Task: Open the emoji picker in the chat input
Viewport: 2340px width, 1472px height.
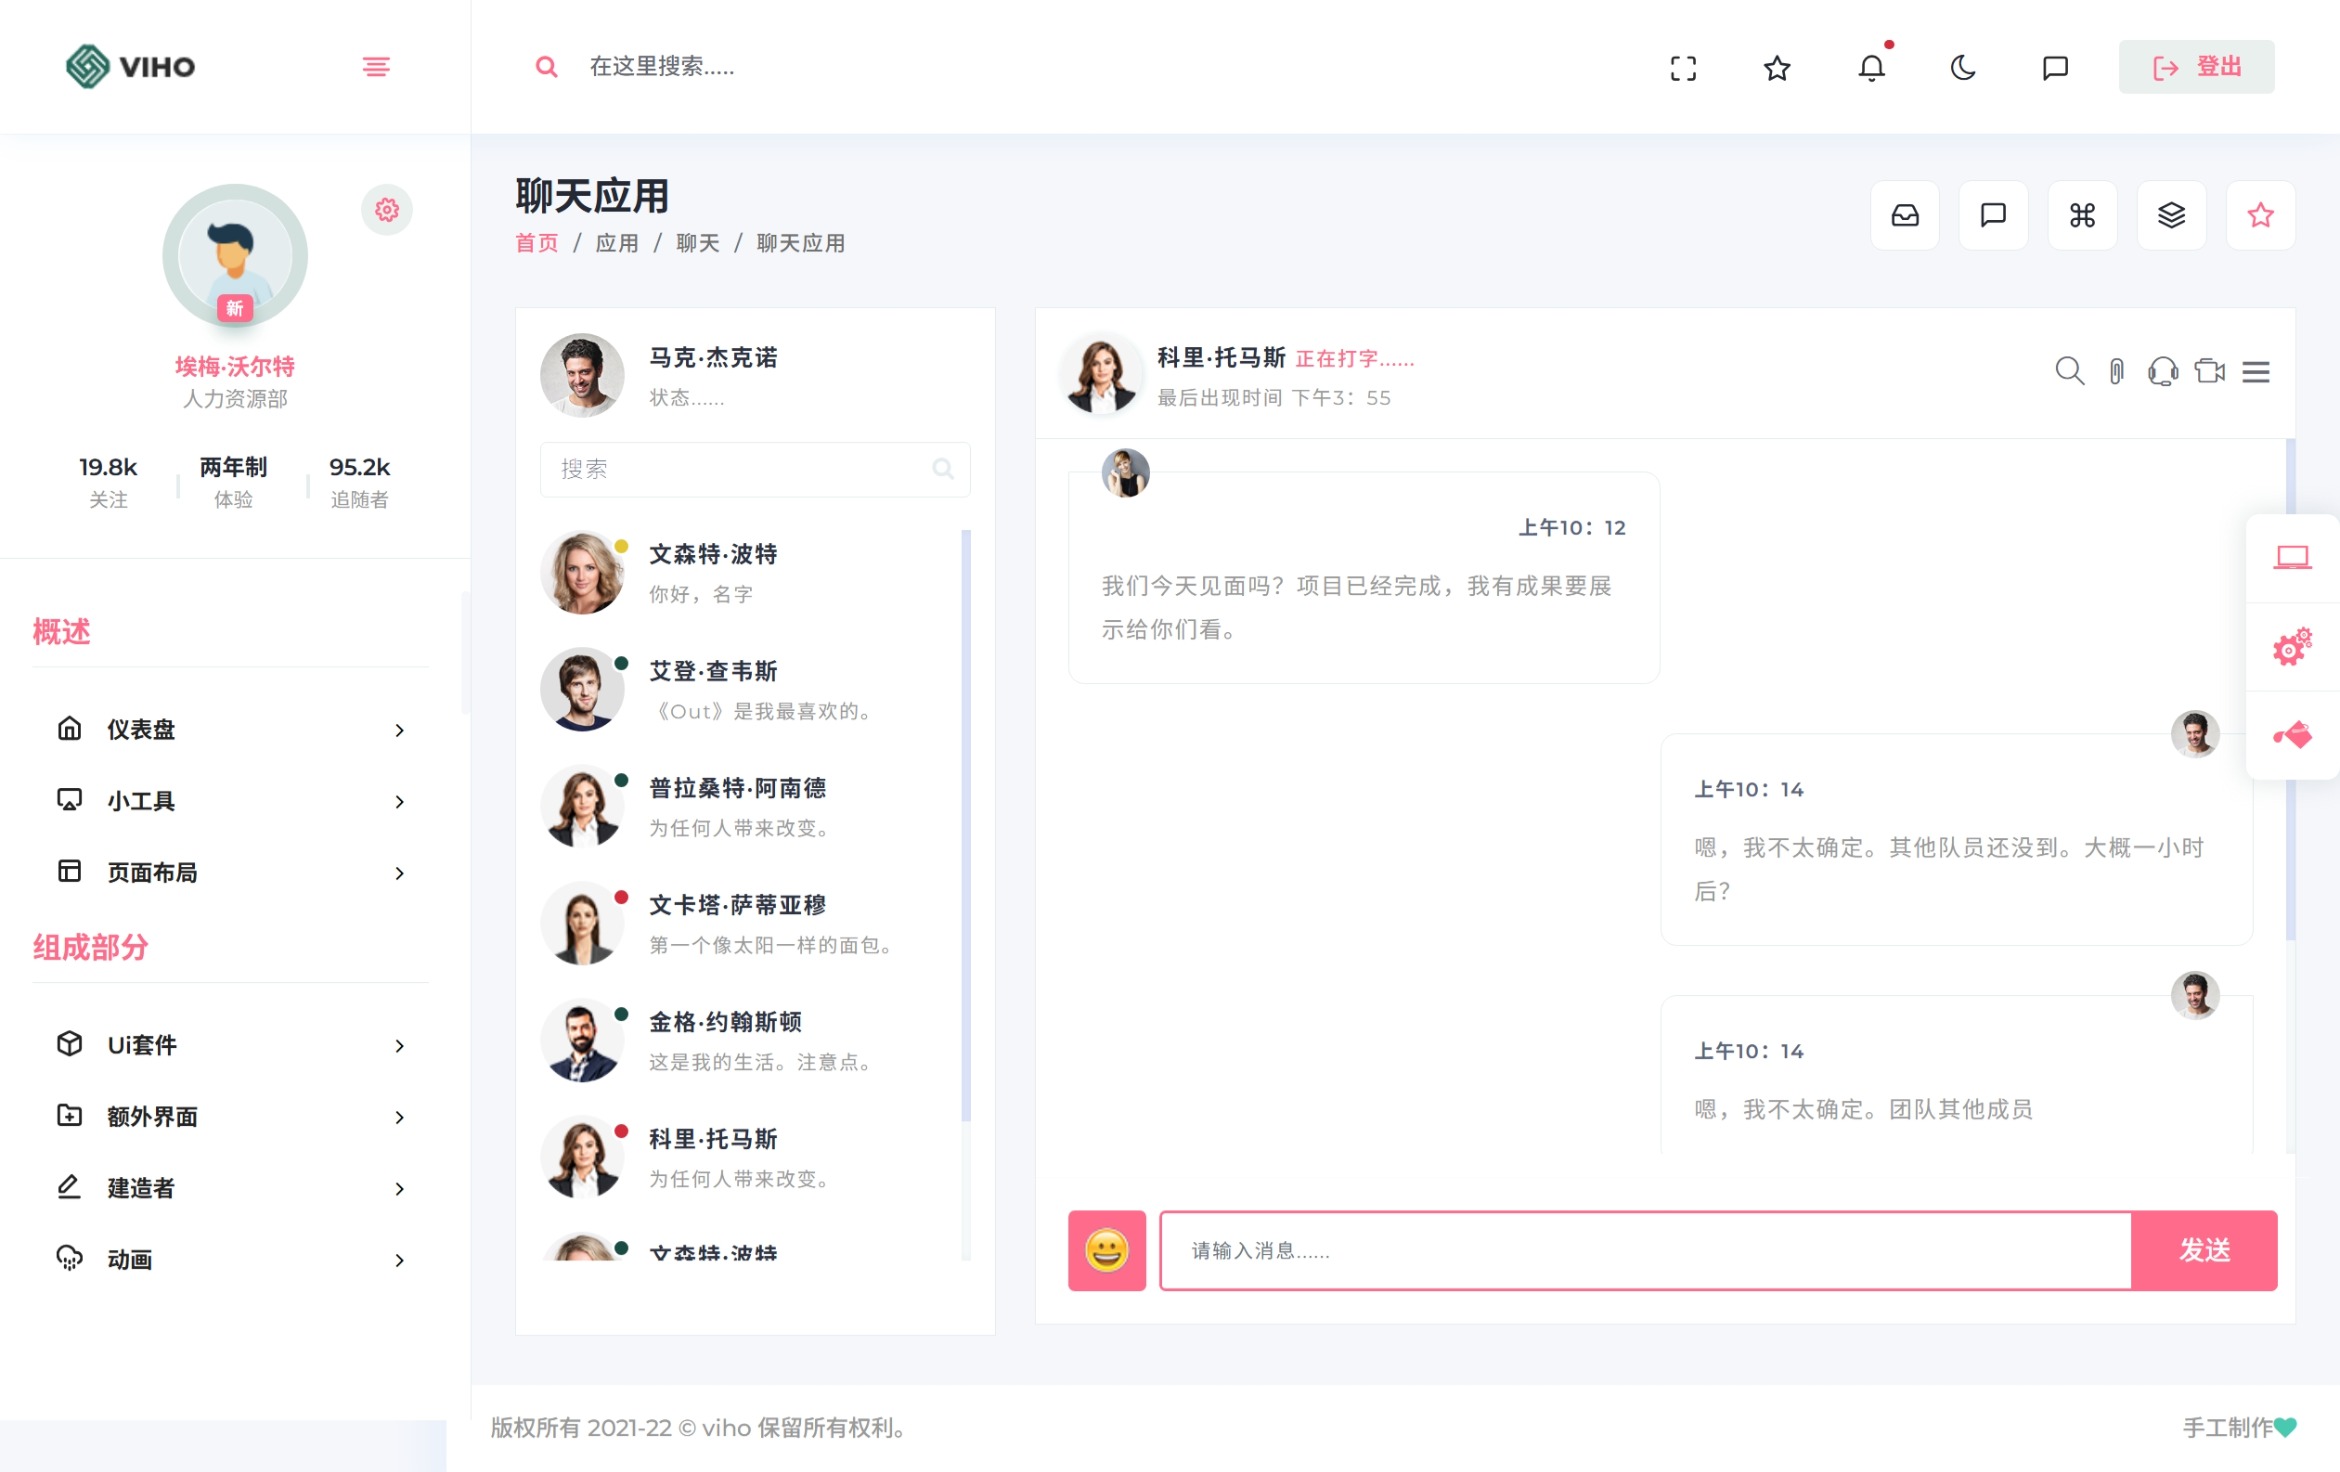Action: tap(1106, 1250)
